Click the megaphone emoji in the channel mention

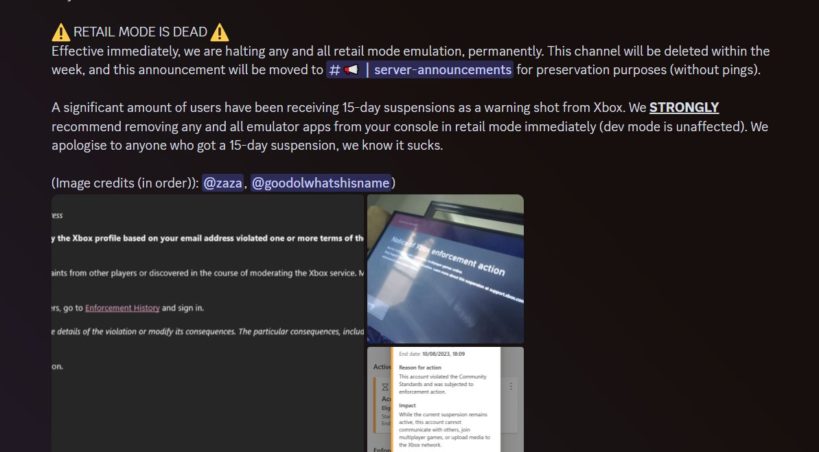pyautogui.click(x=352, y=69)
